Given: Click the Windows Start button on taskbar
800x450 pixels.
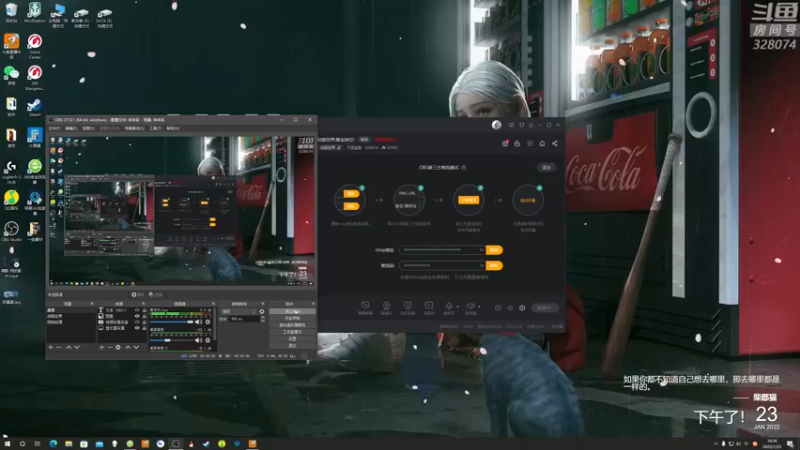Looking at the screenshot, I should coord(7,444).
